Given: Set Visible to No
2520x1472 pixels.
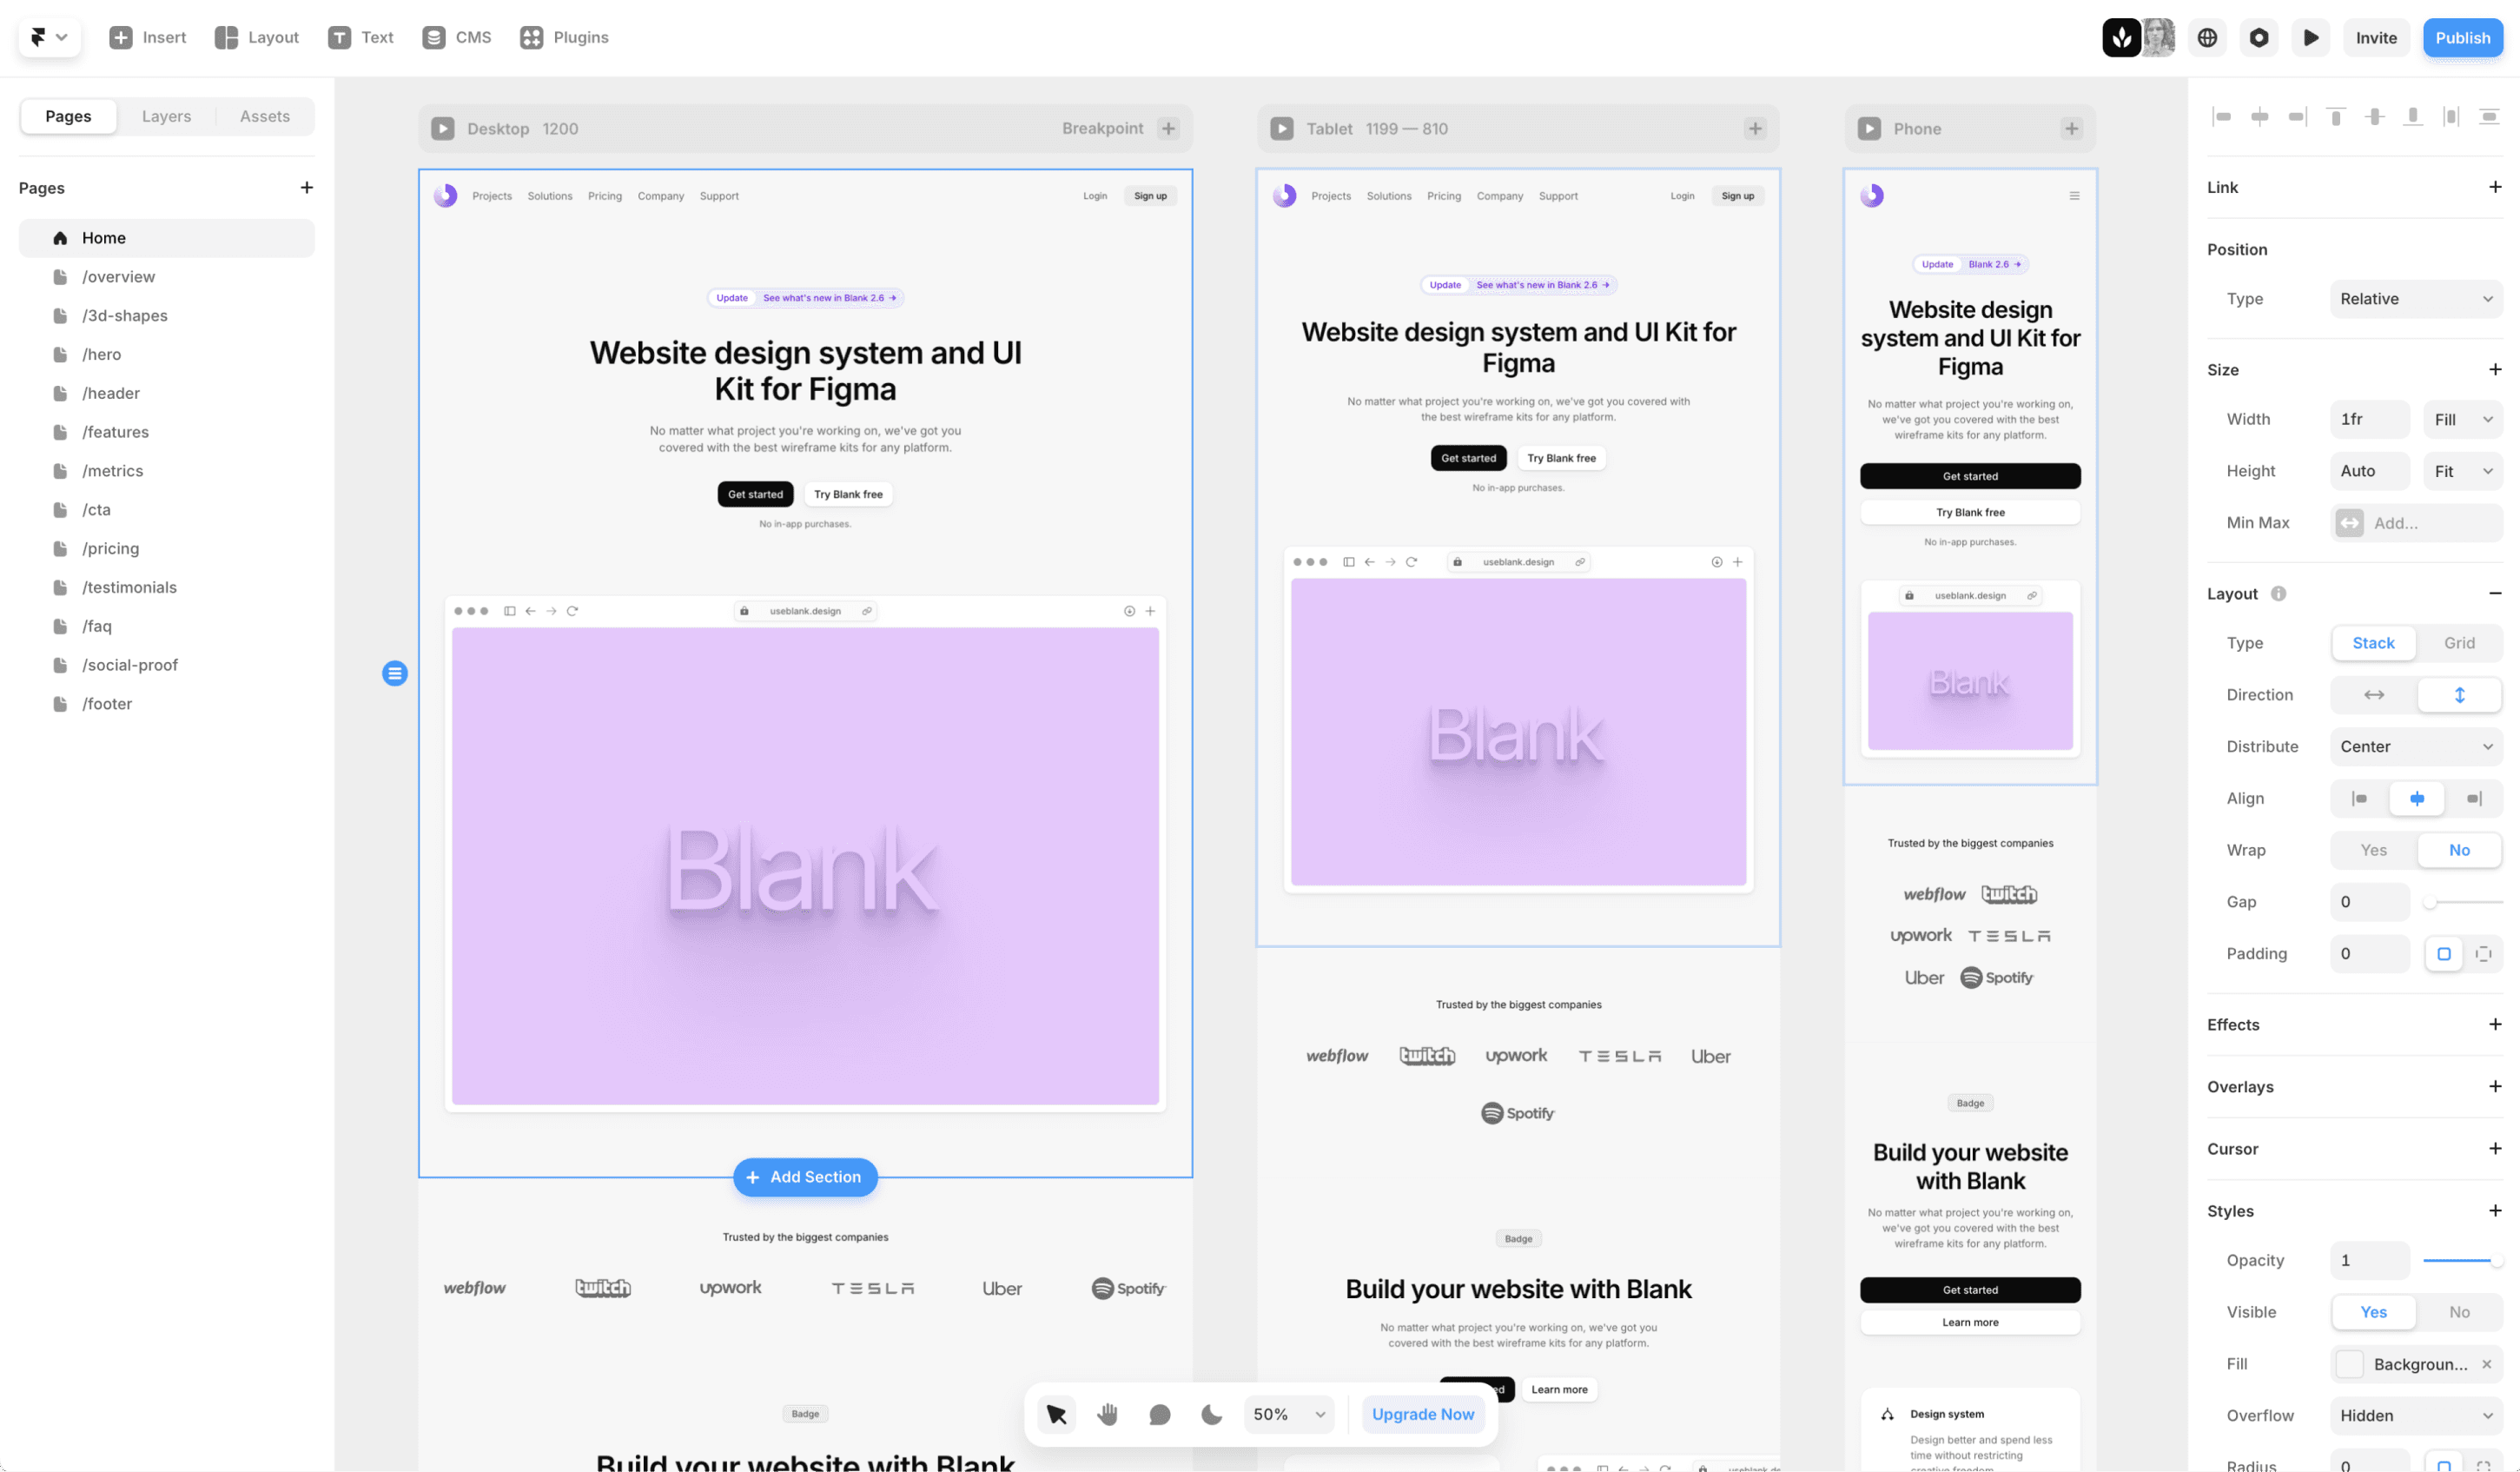Looking at the screenshot, I should pos(2461,1311).
